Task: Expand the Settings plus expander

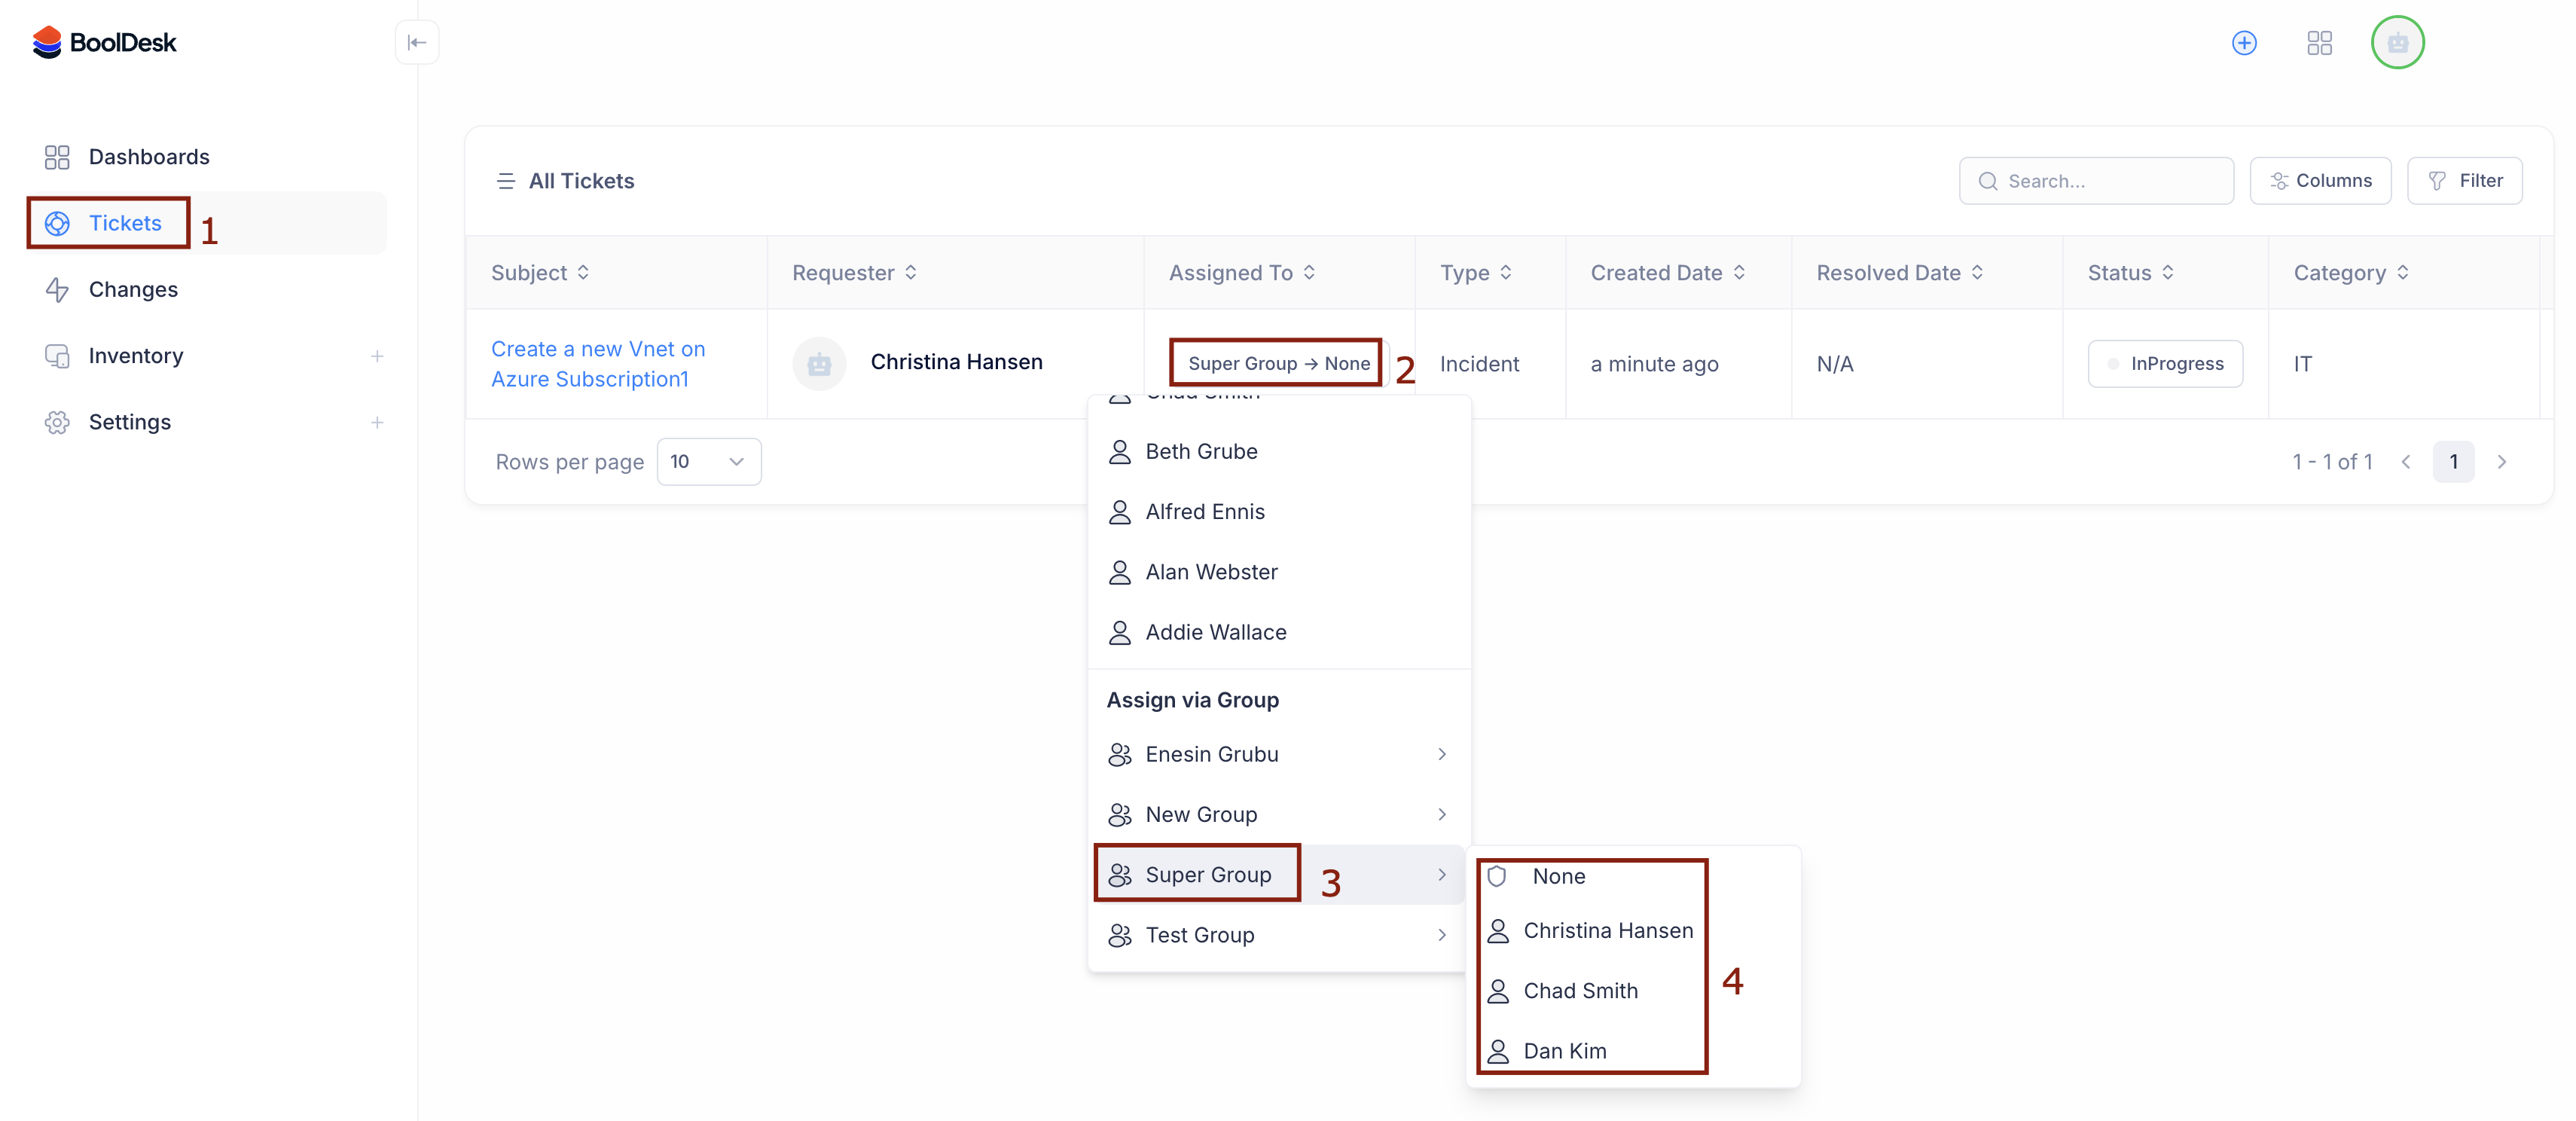Action: click(377, 422)
